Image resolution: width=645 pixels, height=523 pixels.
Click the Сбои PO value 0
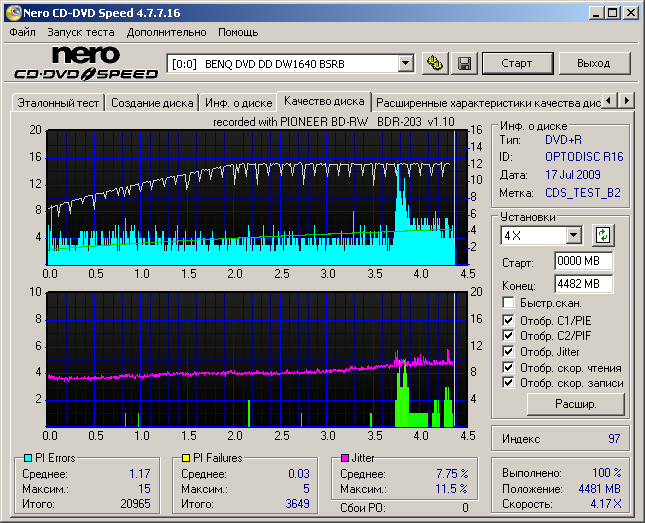tap(465, 508)
